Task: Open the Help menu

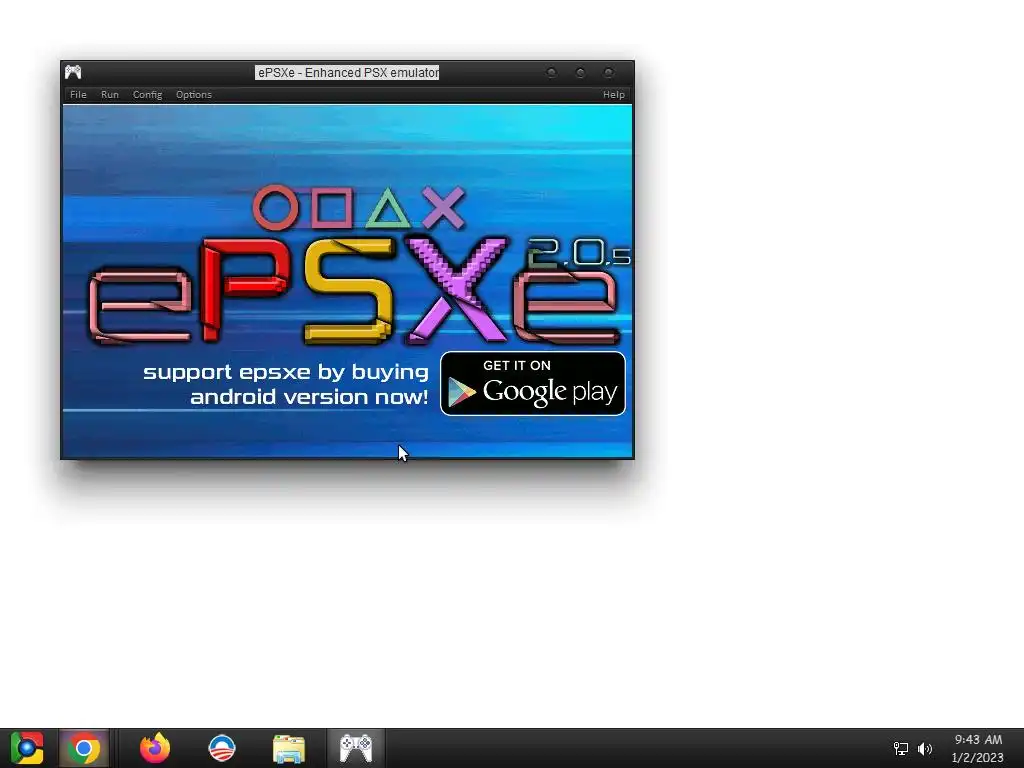Action: click(613, 95)
